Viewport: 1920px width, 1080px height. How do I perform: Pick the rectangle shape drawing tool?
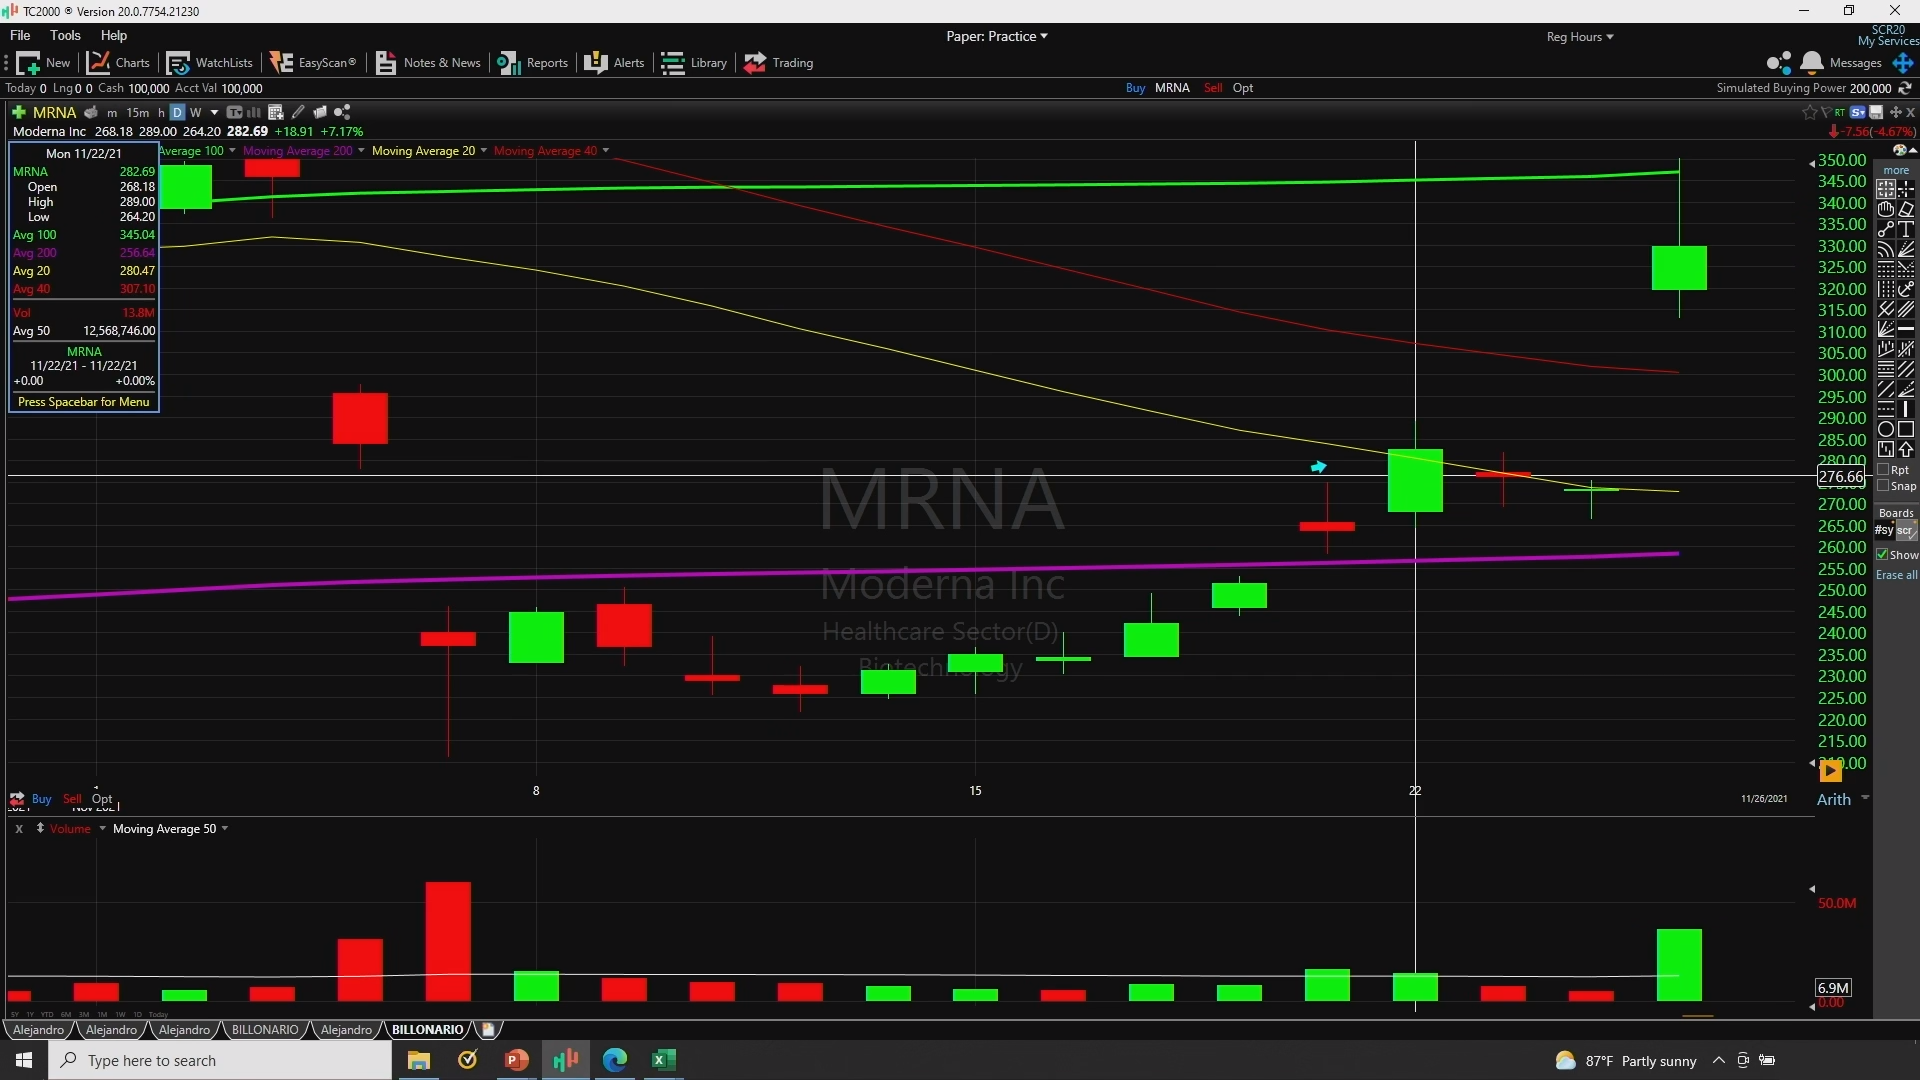coord(1906,429)
